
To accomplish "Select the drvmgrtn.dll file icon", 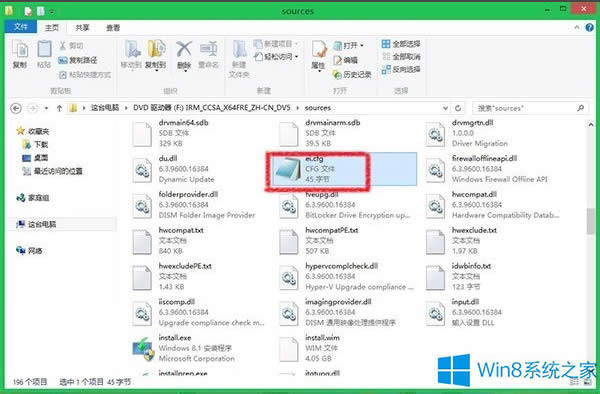I will [x=435, y=134].
